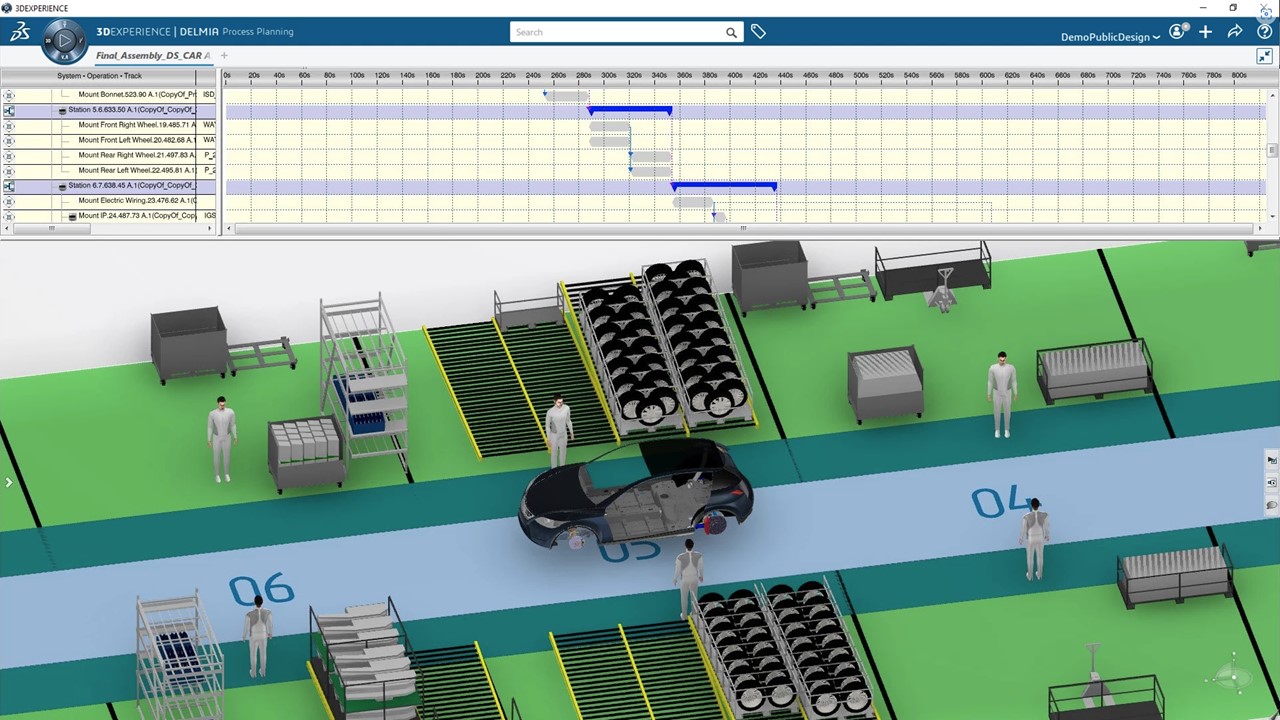Open the user profile icon
The width and height of the screenshot is (1280, 720).
click(x=1177, y=32)
